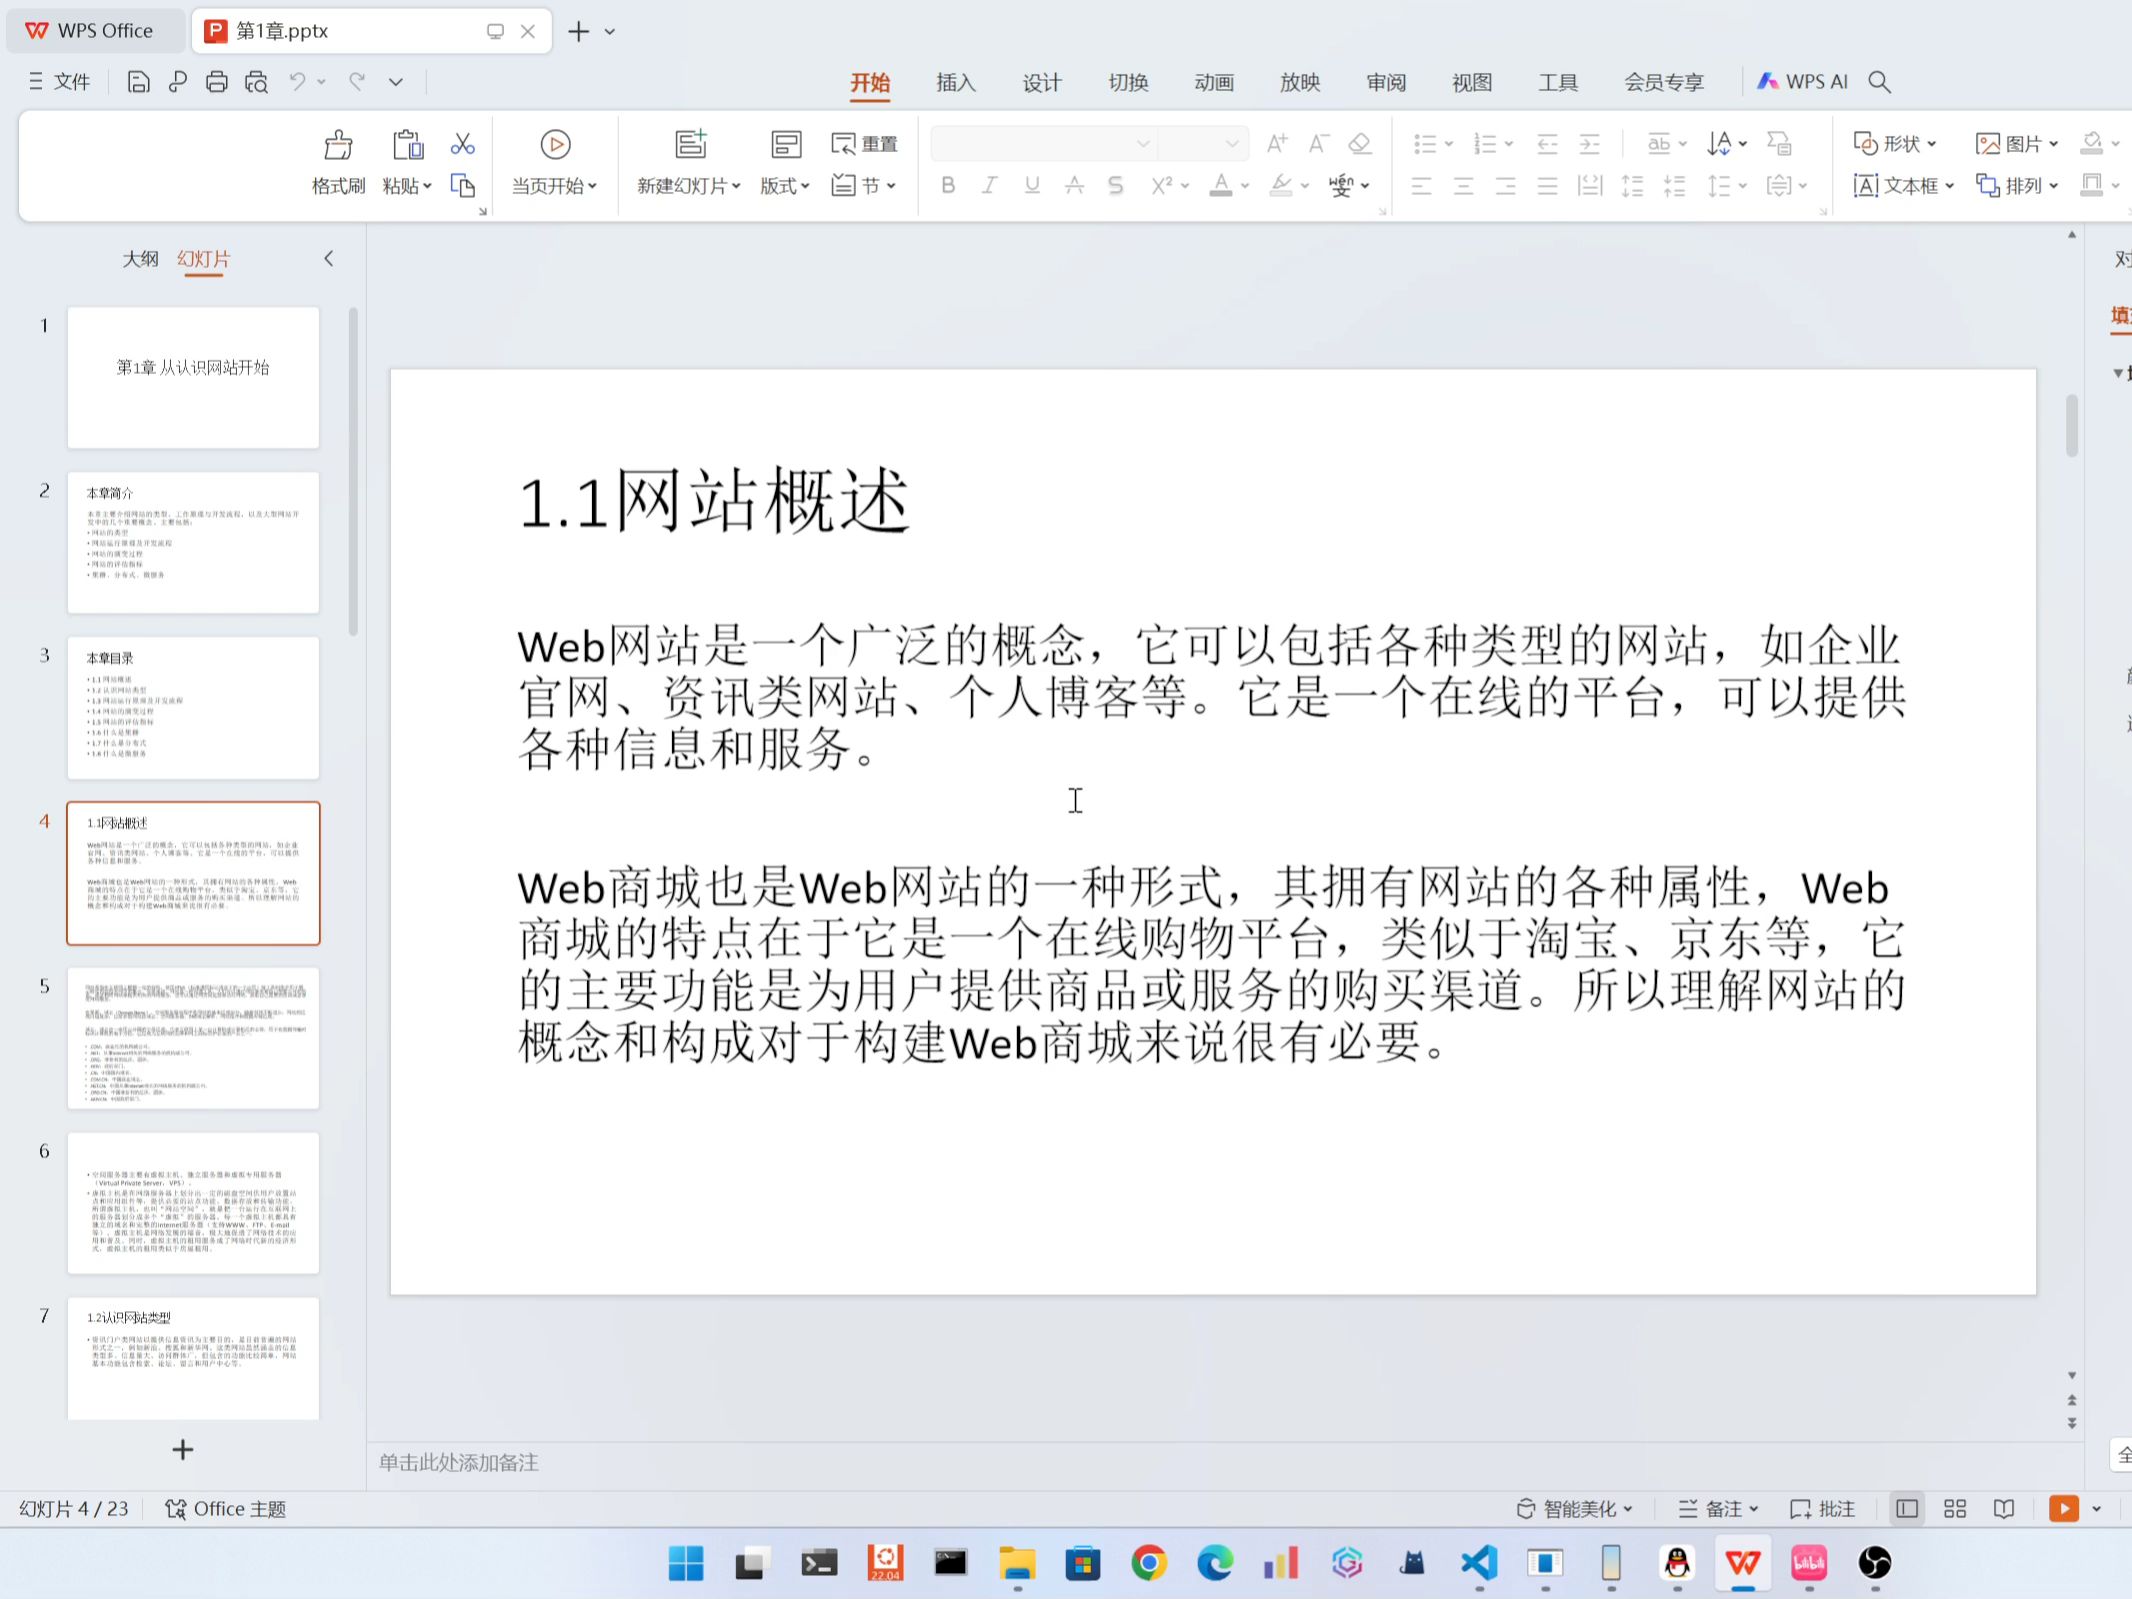Add a new slide with plus button
Screen dimensions: 2132x1599
[x=182, y=1450]
